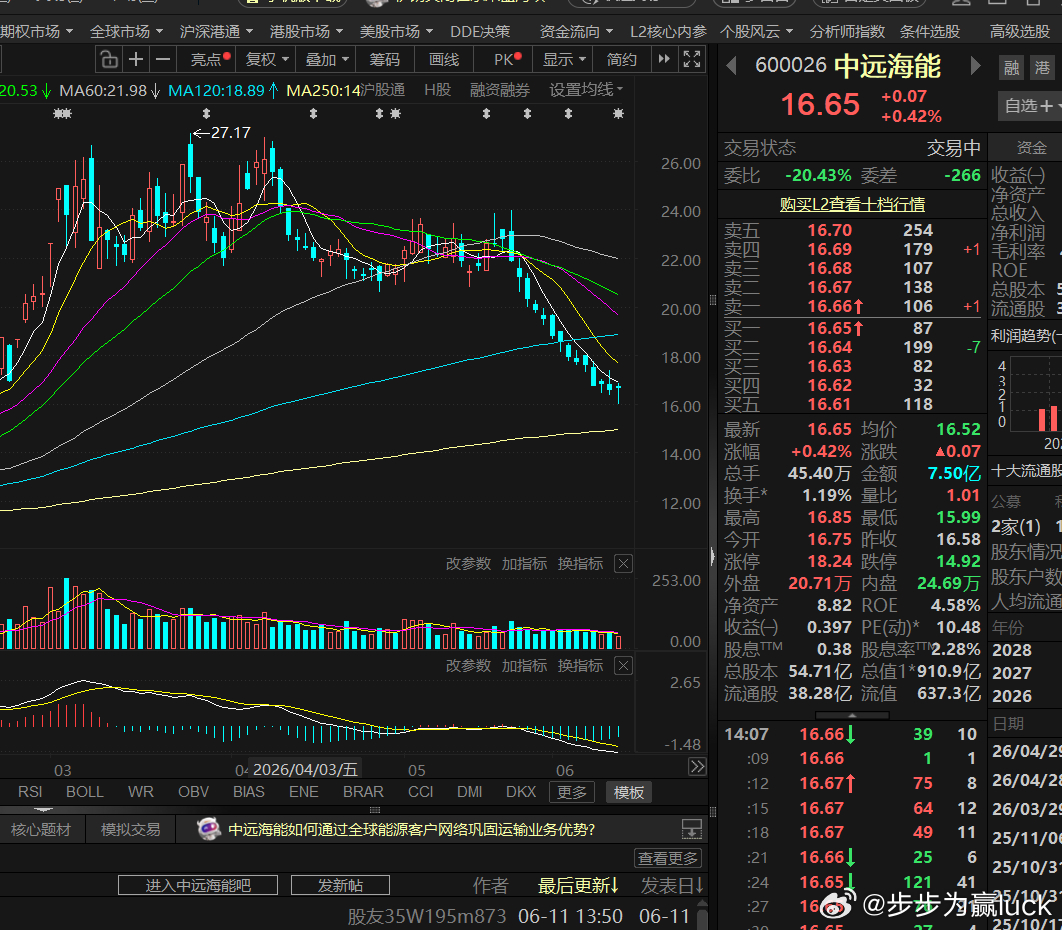This screenshot has width=1062, height=930.
Task: Add stock via 自选+ button
Action: (x=1030, y=106)
